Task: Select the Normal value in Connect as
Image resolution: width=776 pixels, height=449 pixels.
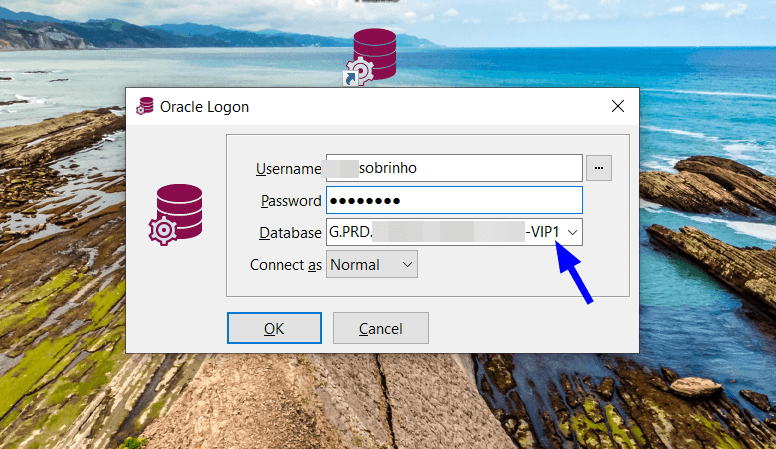Action: pos(356,264)
